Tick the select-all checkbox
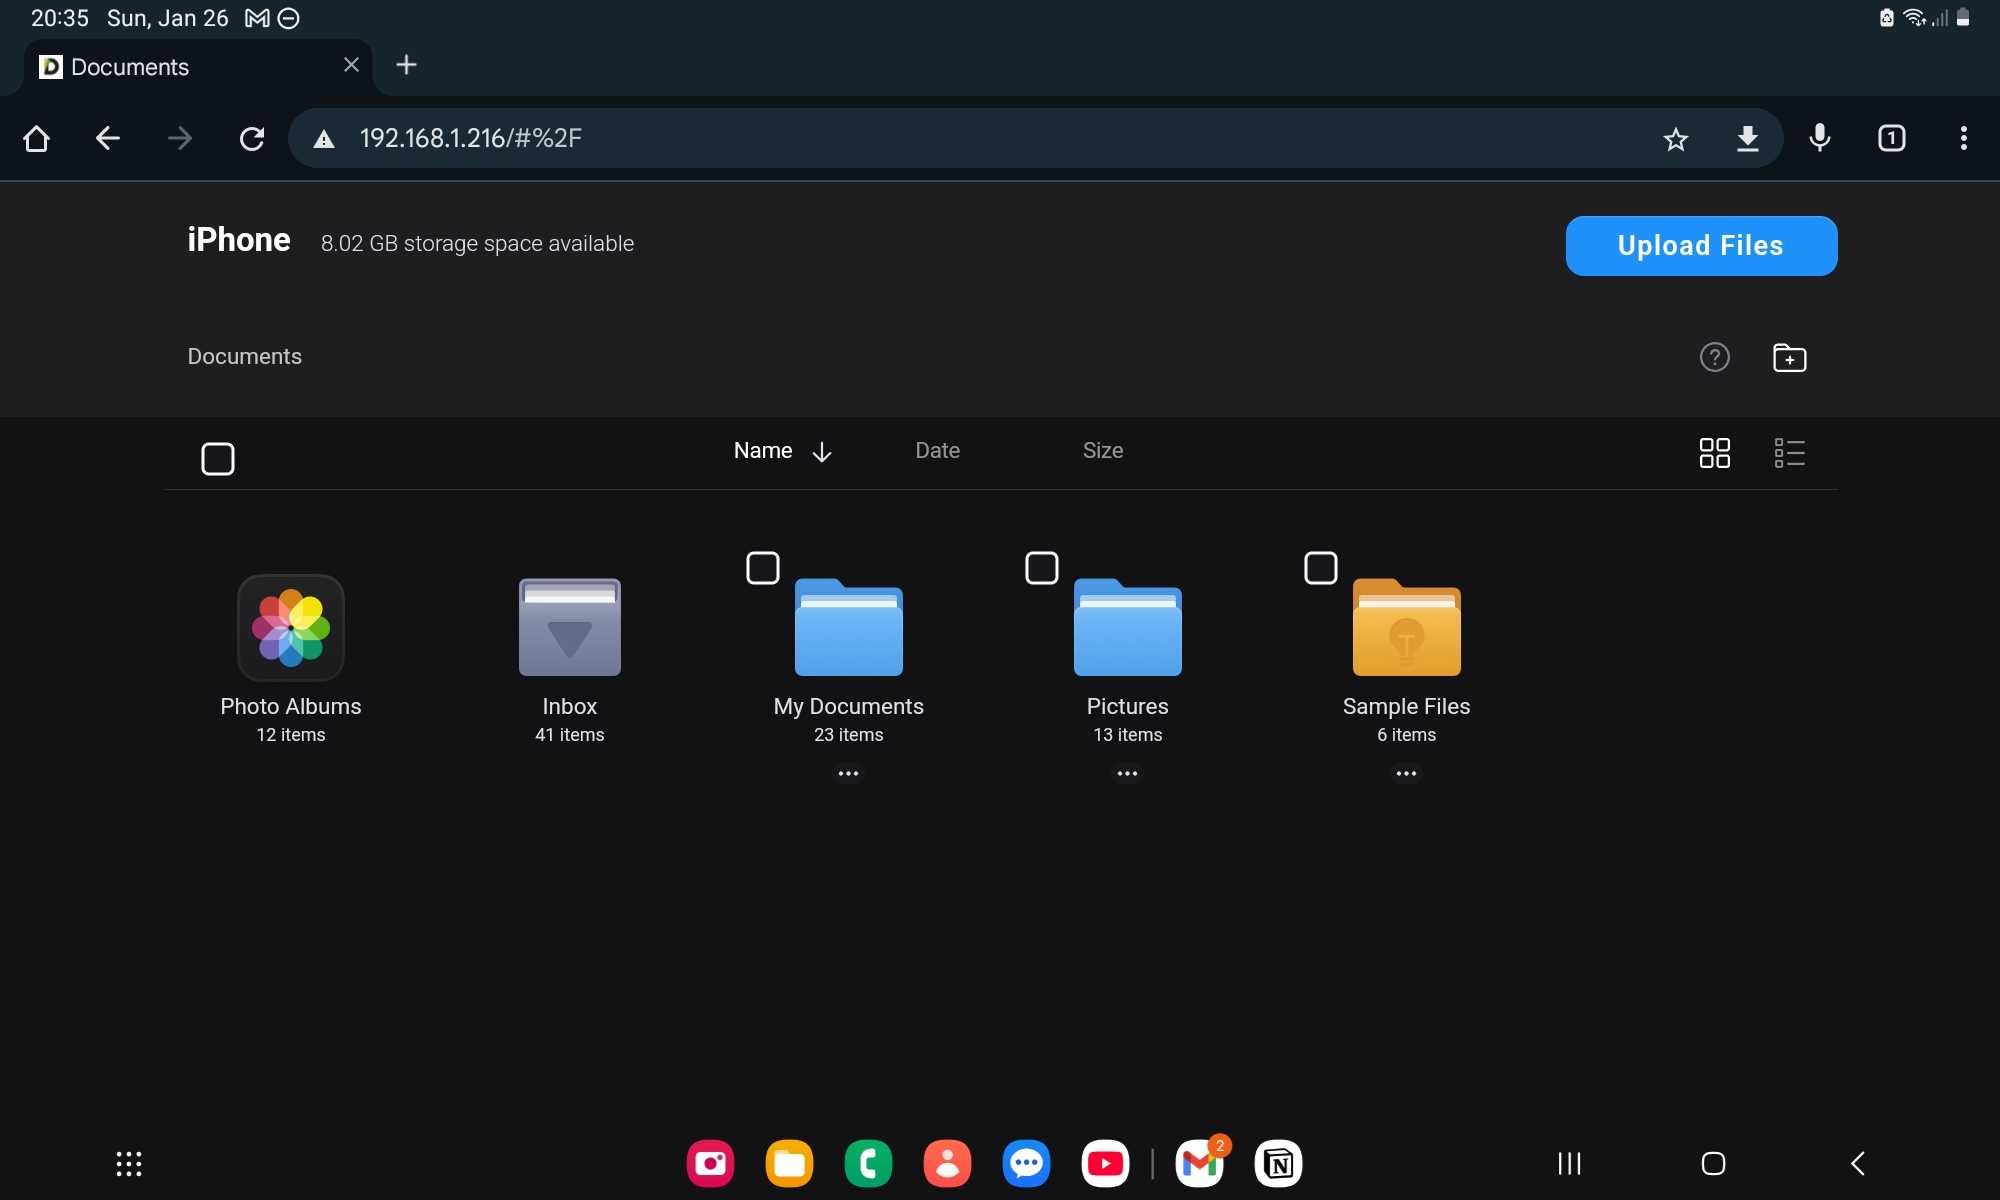The width and height of the screenshot is (2000, 1200). pos(218,459)
